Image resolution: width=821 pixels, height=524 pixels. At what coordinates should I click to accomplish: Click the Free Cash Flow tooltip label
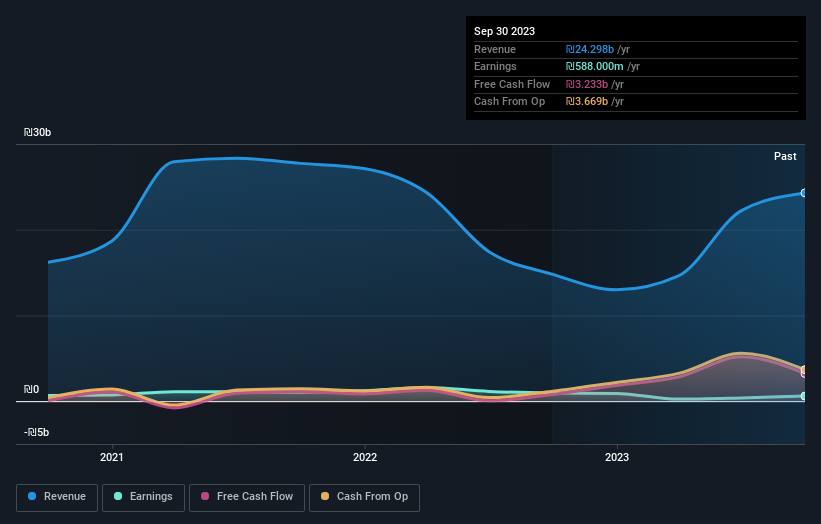coord(512,84)
